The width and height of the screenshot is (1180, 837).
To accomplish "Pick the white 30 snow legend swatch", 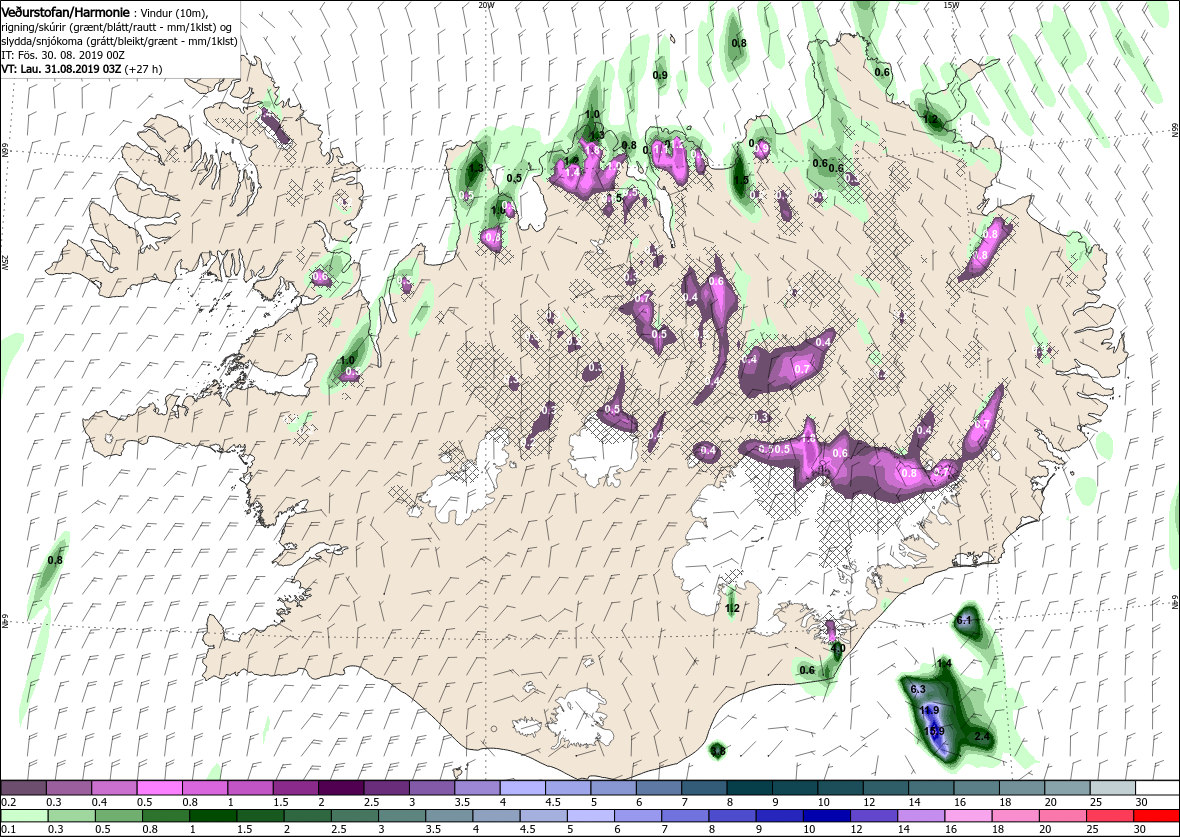I will point(1157,787).
